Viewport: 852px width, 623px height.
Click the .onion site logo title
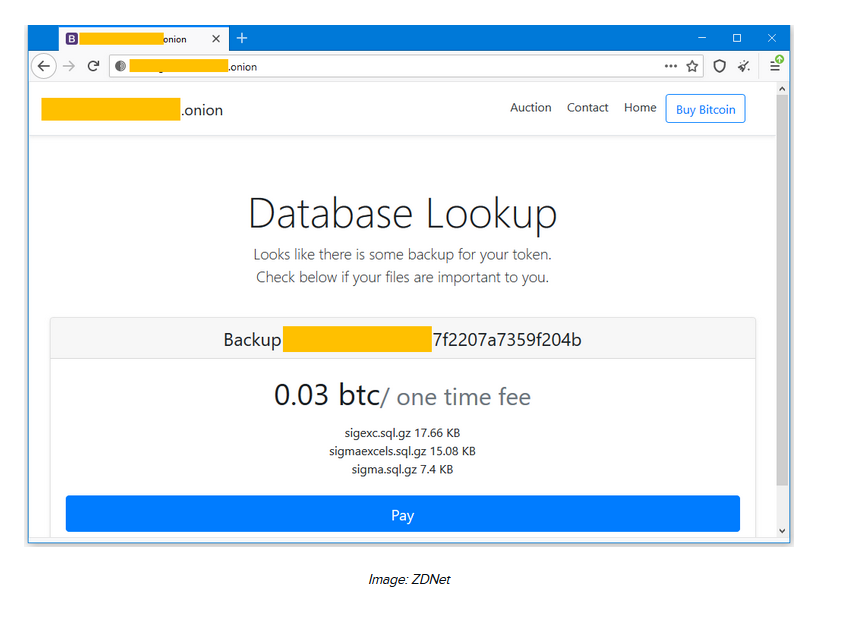pyautogui.click(x=132, y=110)
